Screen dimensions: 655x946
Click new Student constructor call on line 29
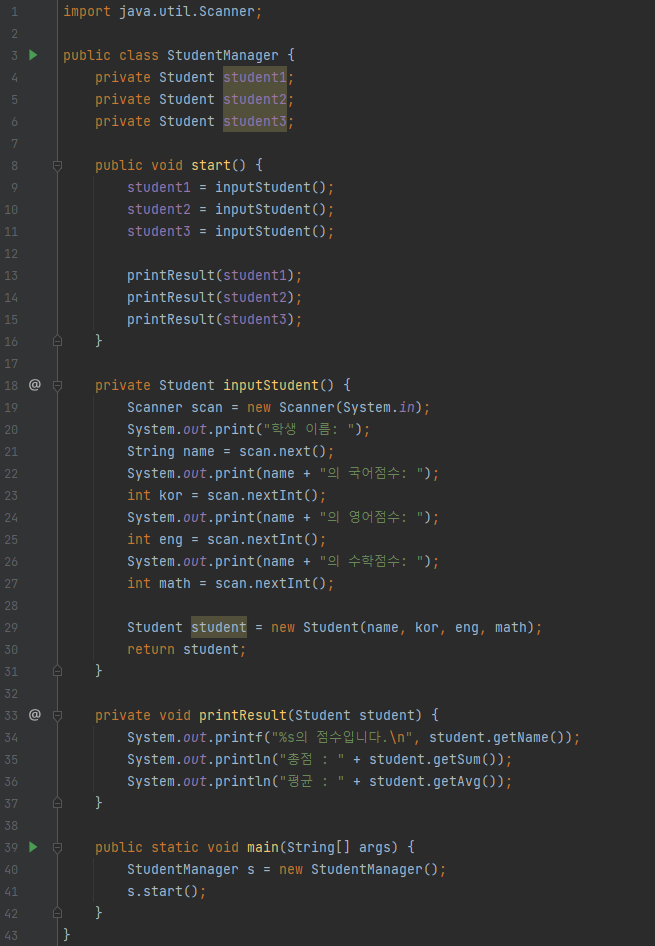(x=402, y=627)
